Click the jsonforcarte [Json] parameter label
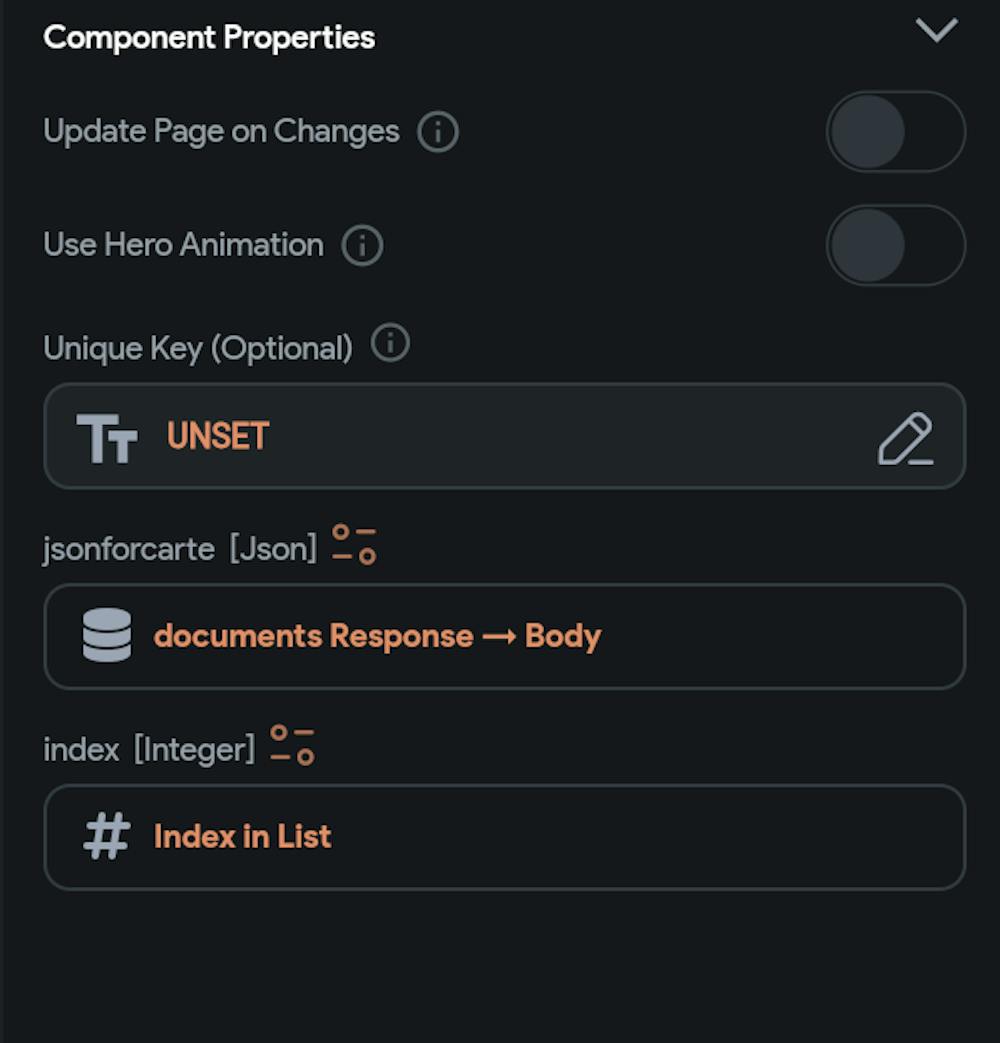The image size is (1000, 1043). [179, 549]
